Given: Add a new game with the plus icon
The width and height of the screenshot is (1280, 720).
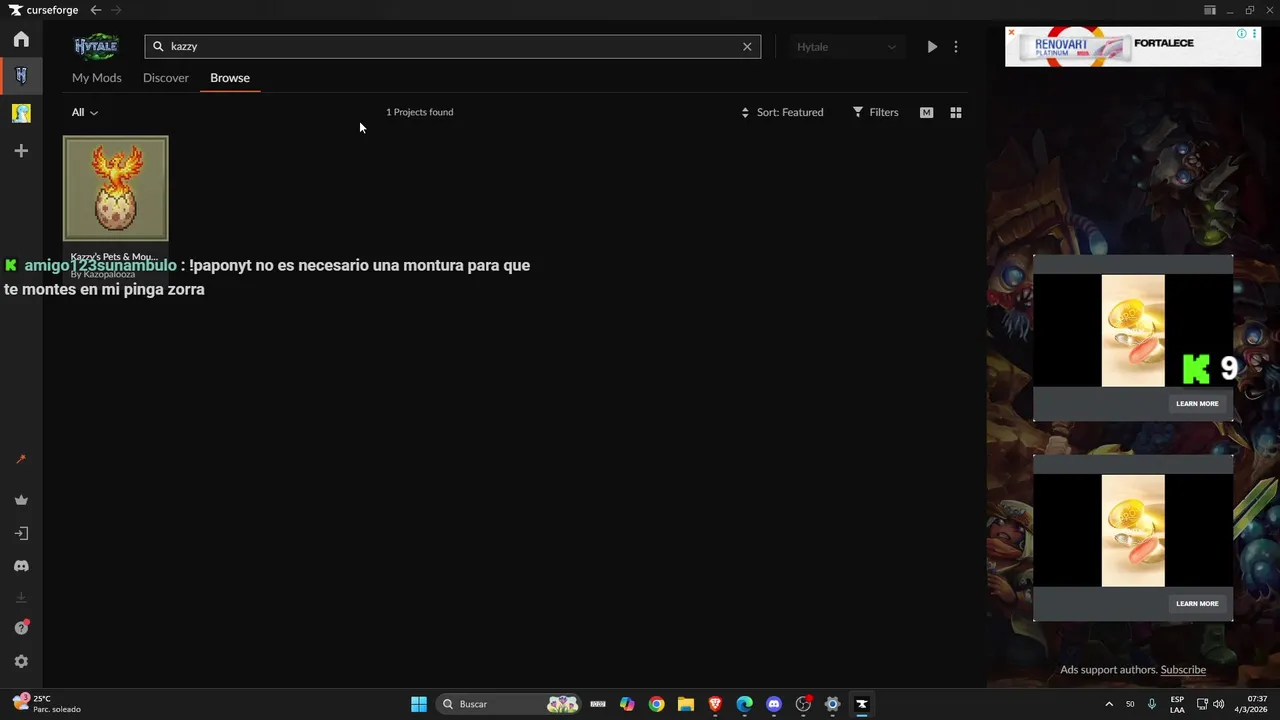Looking at the screenshot, I should pos(21,151).
